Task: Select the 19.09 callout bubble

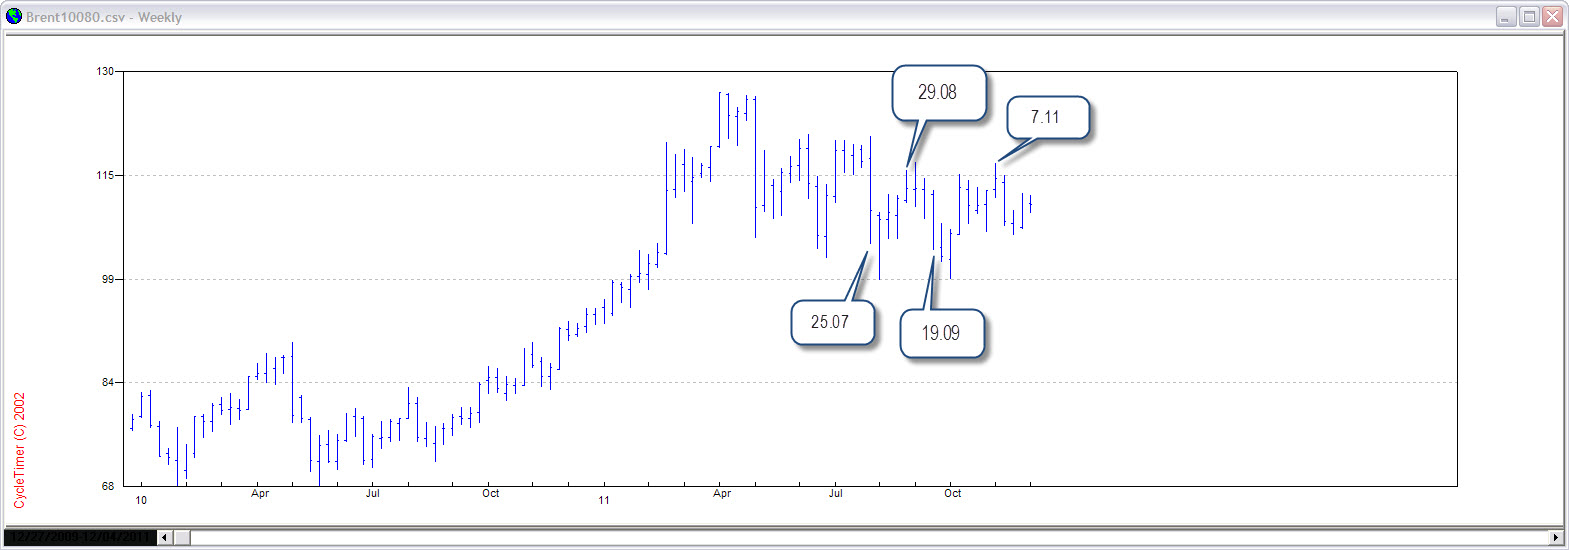Action: tap(941, 333)
